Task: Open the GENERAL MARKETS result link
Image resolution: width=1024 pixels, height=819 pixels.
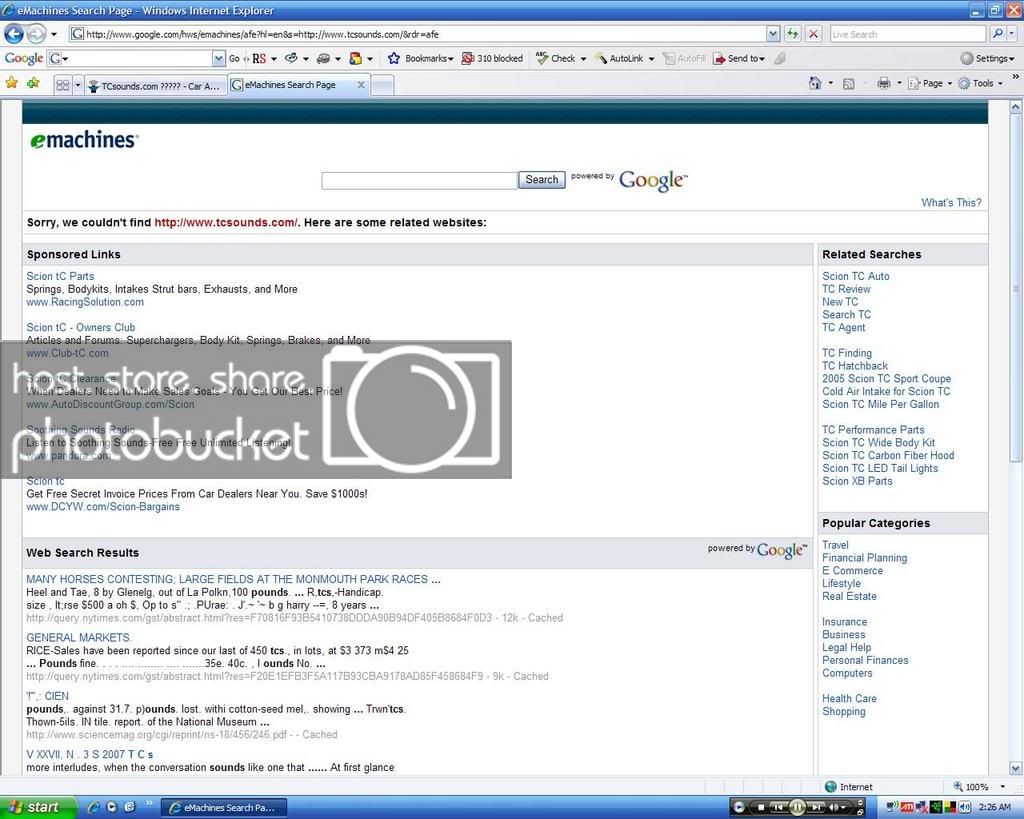Action: [78, 637]
